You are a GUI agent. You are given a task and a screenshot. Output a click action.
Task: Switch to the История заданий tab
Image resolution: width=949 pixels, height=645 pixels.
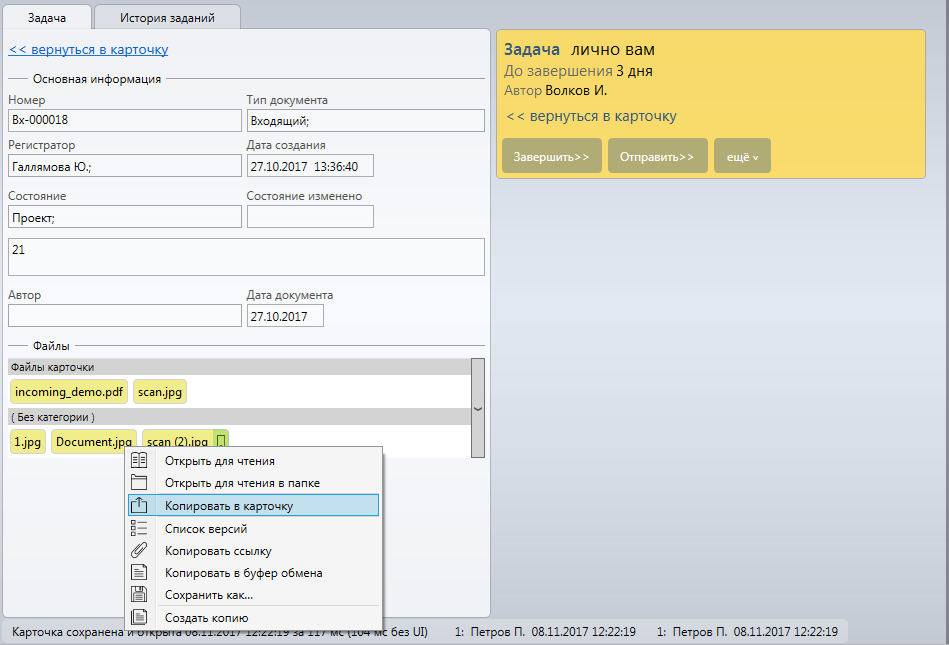167,17
